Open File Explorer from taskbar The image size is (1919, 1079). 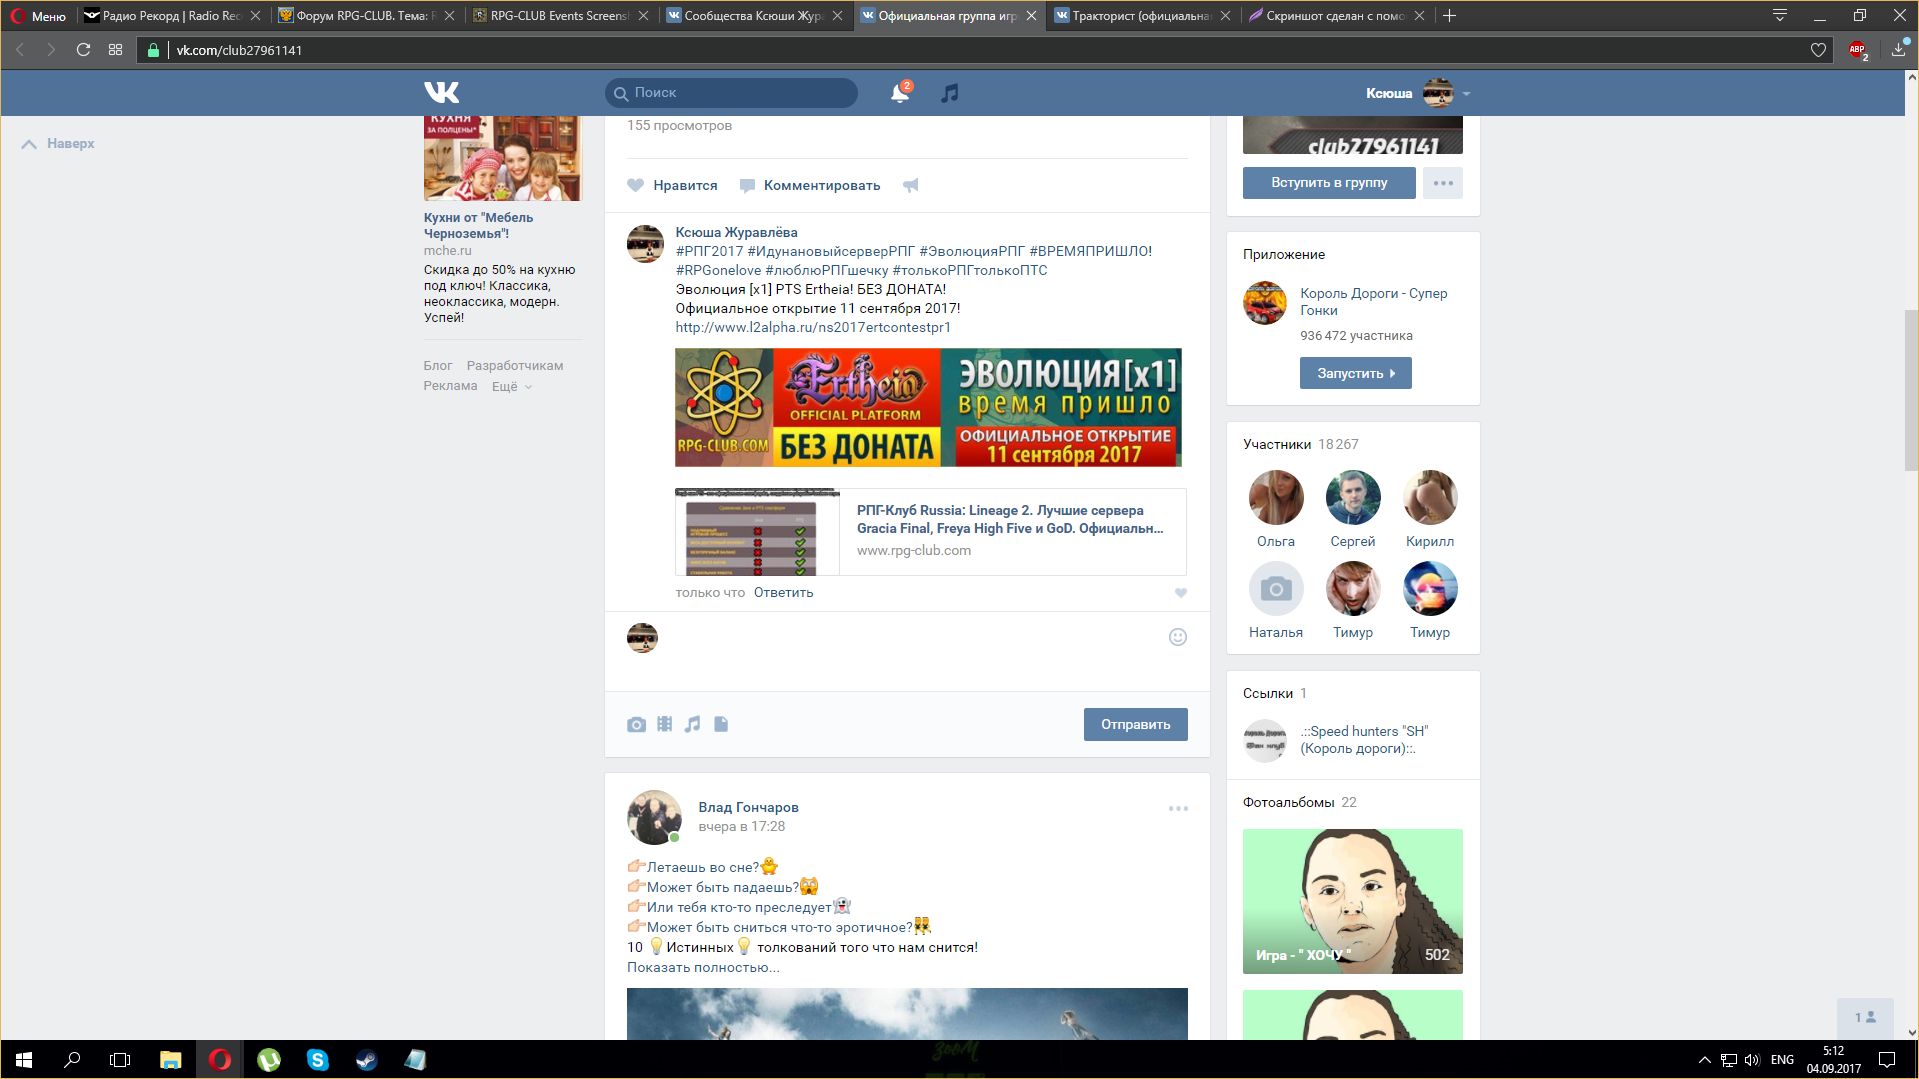pos(170,1060)
